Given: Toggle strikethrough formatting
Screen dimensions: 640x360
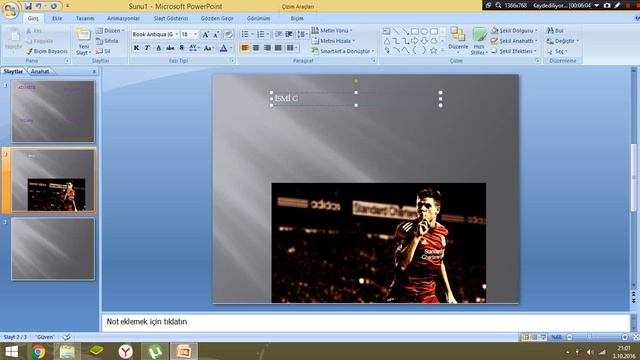Looking at the screenshot, I should point(170,48).
